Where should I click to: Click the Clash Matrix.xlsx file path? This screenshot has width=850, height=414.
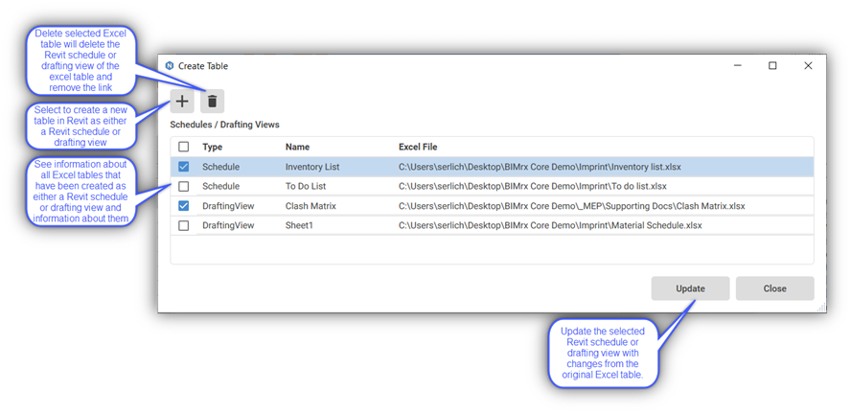pyautogui.click(x=571, y=206)
